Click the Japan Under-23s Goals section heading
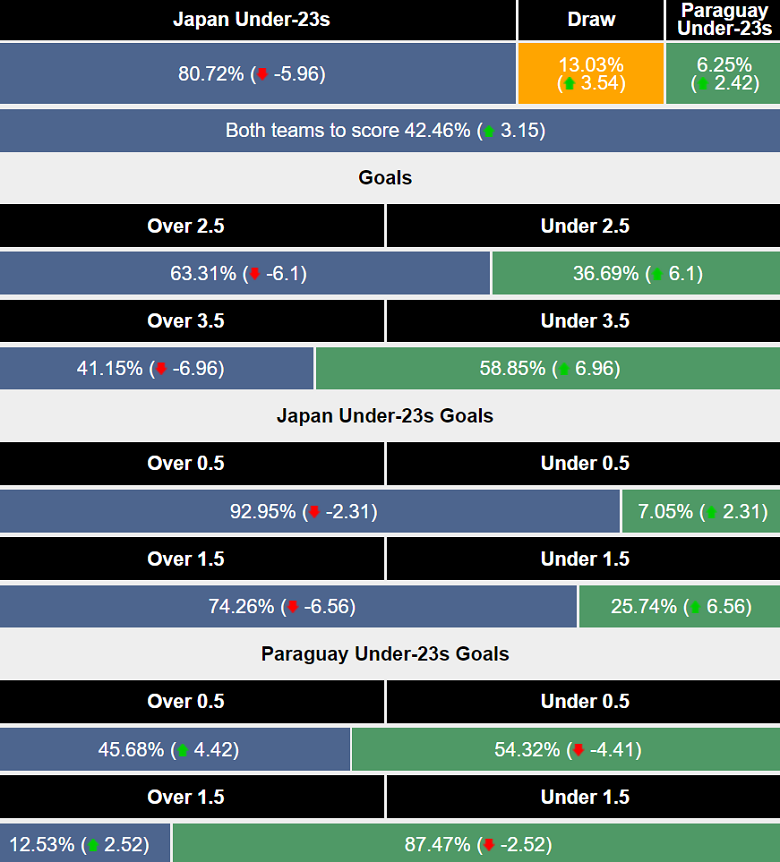 point(385,416)
